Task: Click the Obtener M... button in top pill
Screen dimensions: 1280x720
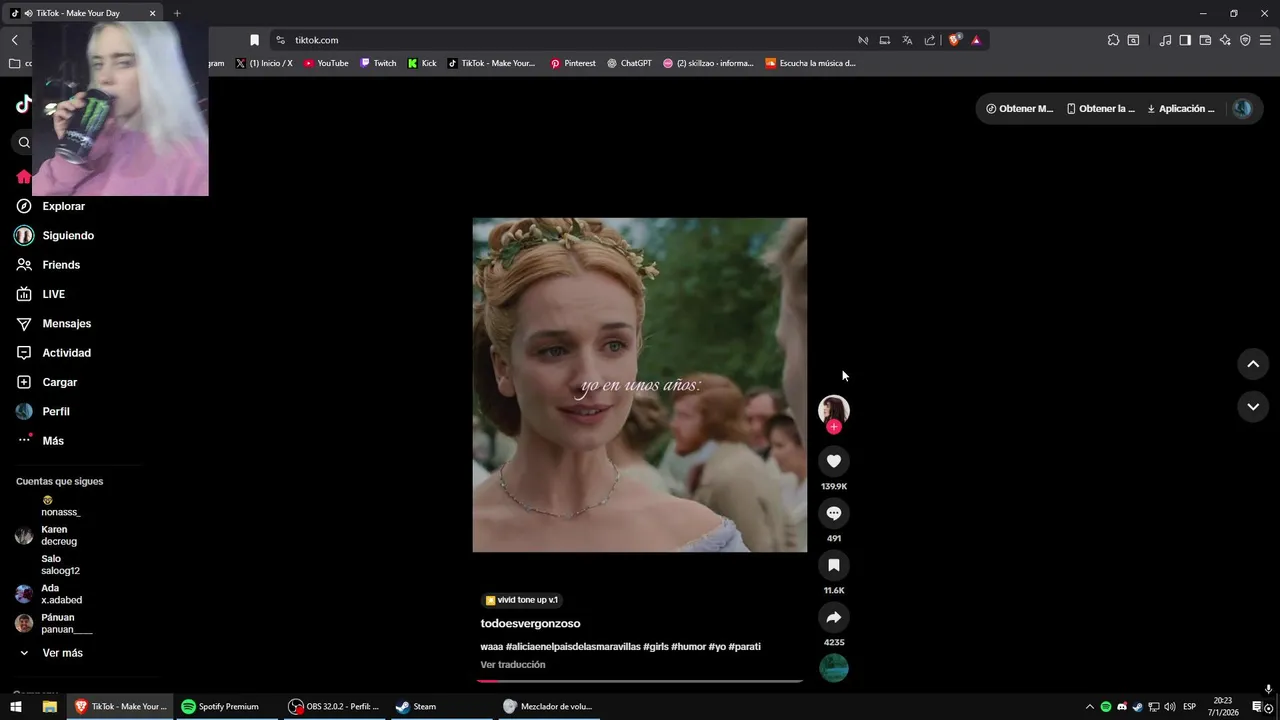Action: pyautogui.click(x=1020, y=109)
